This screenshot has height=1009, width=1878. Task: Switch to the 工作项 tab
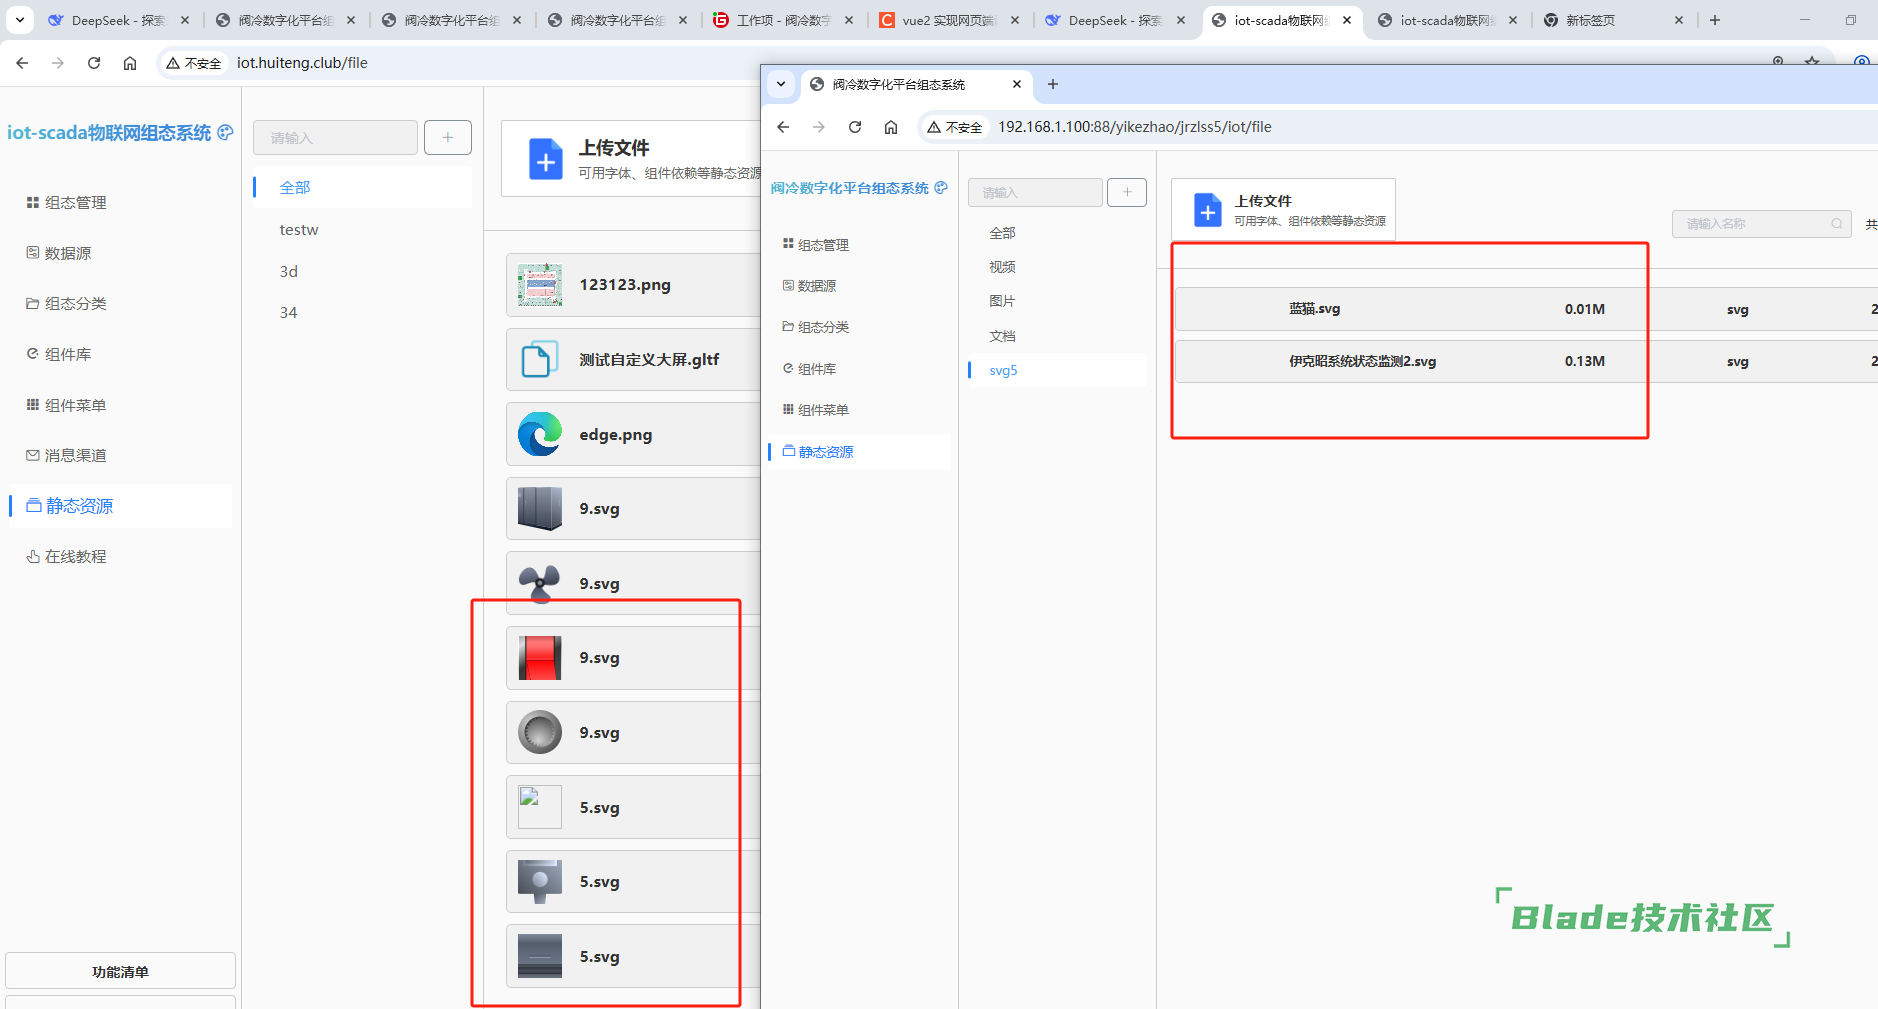pos(783,20)
